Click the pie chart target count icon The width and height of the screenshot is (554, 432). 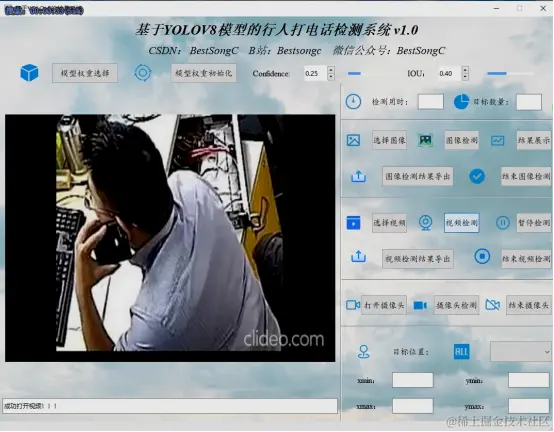pyautogui.click(x=461, y=102)
